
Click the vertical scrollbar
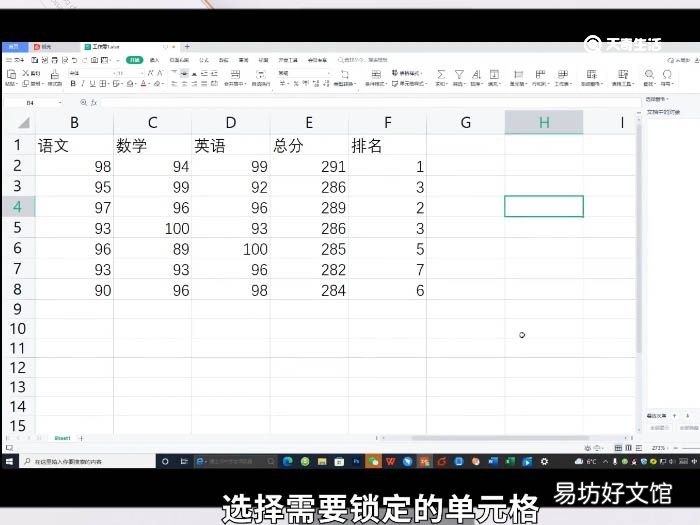pyautogui.click(x=638, y=238)
